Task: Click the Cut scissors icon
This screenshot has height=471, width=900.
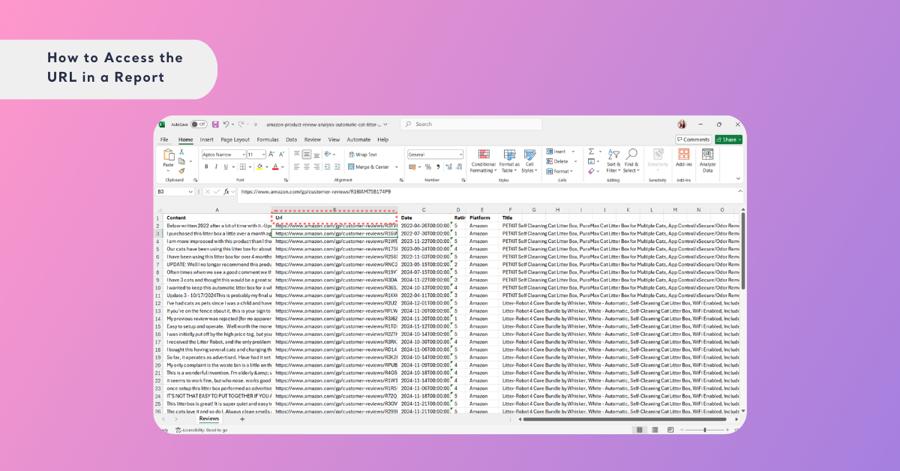Action: click(x=182, y=152)
